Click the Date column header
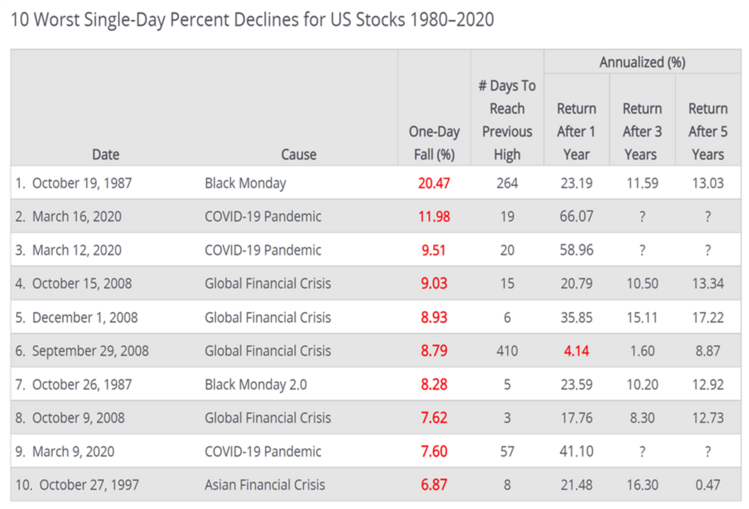 105,154
